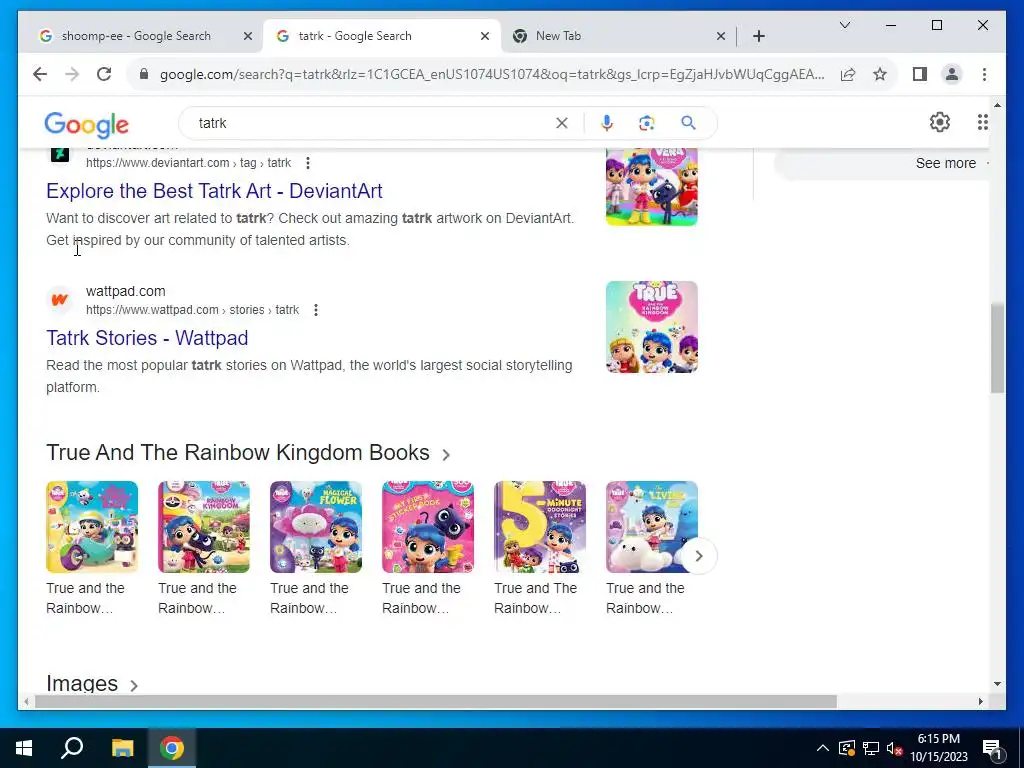Click the Wattpad site favicon
This screenshot has height=768, width=1024.
pos(59,300)
